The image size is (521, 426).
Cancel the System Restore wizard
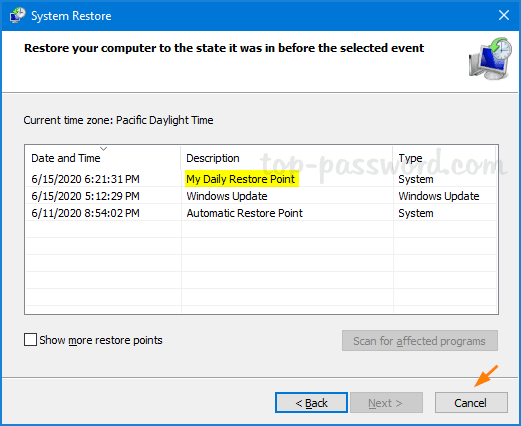[471, 403]
